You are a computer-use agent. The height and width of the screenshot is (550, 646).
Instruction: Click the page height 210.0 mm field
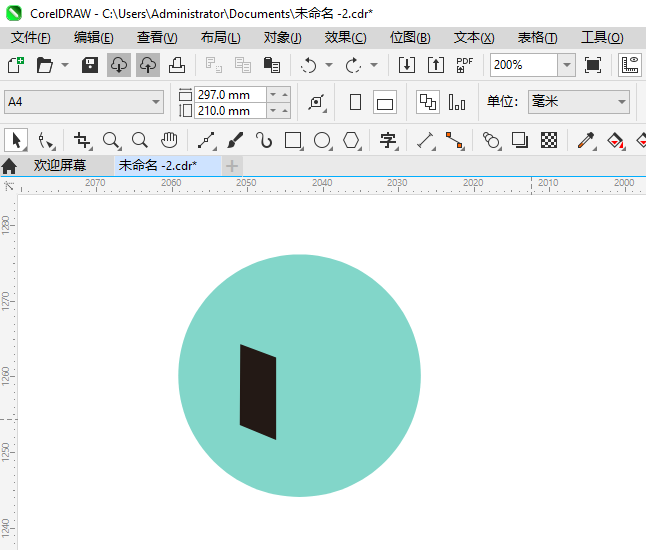click(x=230, y=111)
